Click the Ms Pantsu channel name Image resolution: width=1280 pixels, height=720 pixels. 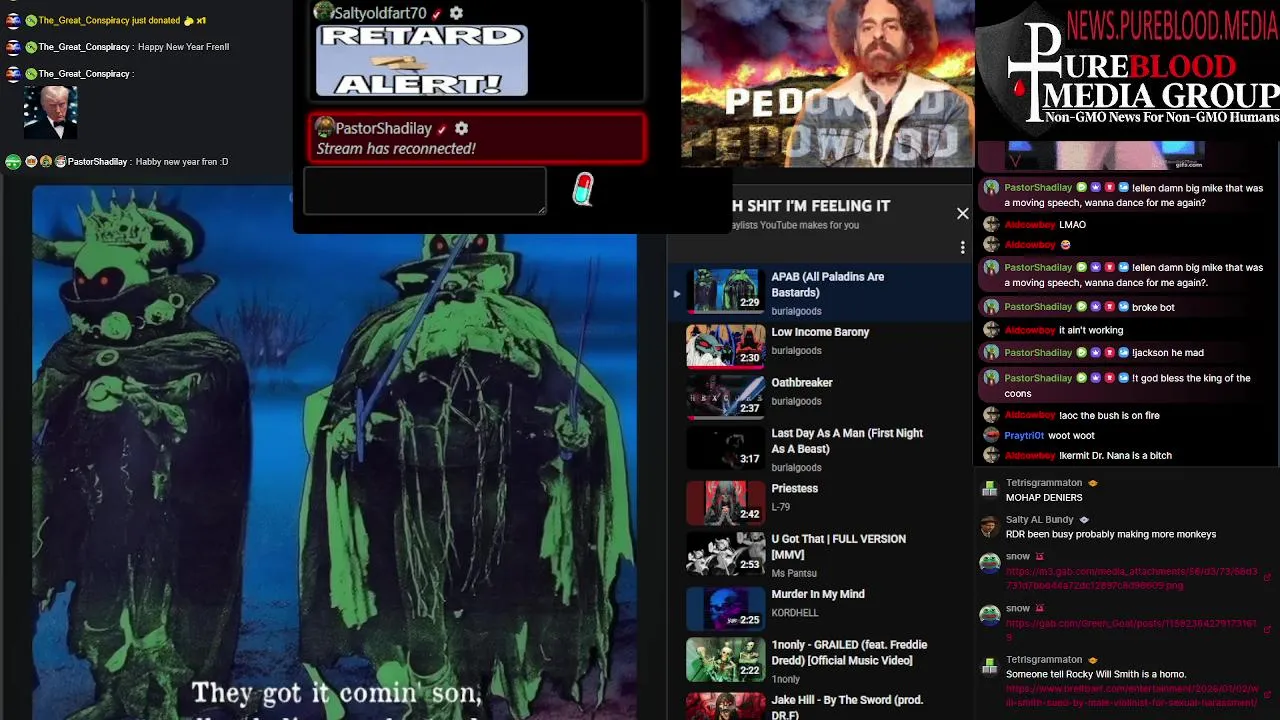[794, 573]
